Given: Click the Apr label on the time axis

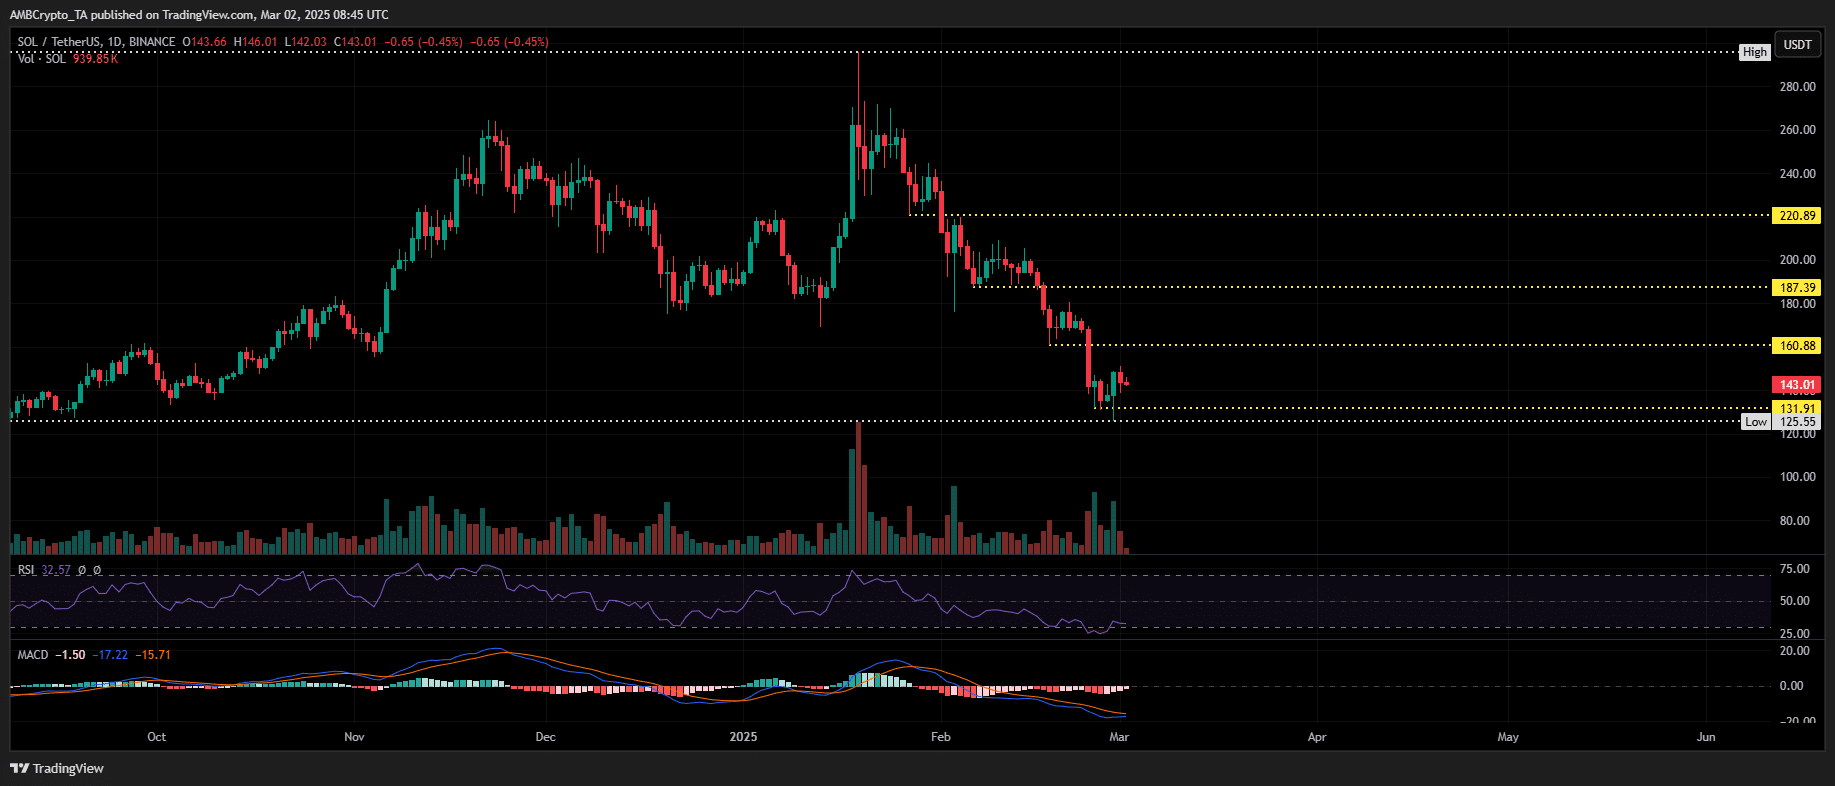Looking at the screenshot, I should 1317,737.
